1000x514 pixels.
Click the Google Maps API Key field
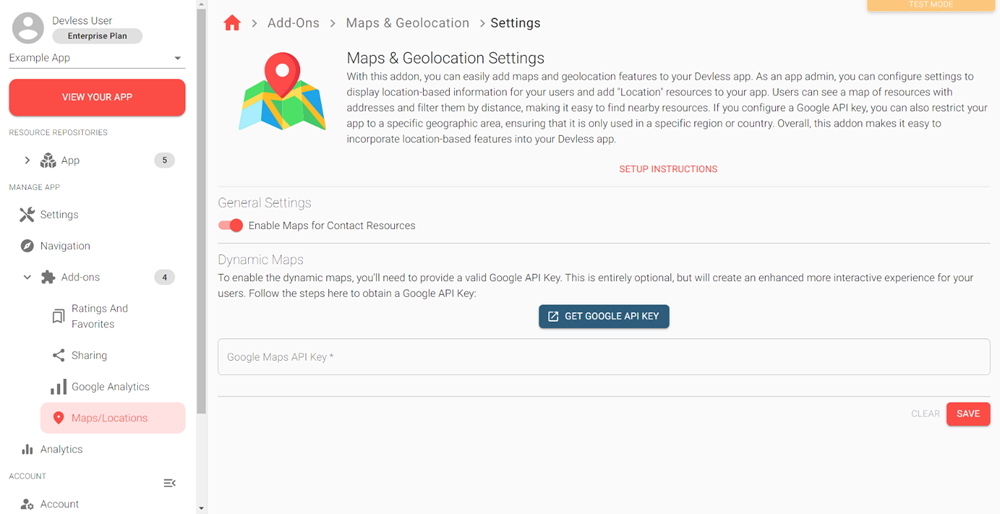(603, 357)
